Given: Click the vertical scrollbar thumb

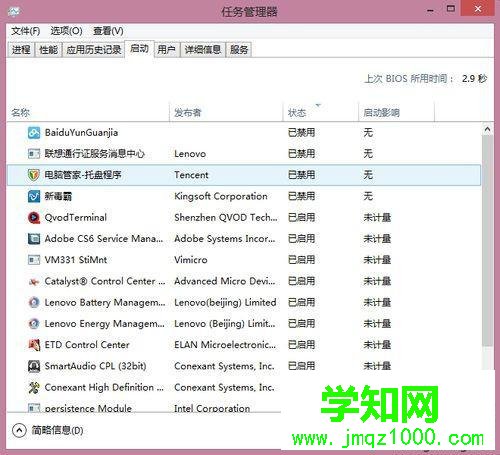Looking at the screenshot, I should point(487,240).
